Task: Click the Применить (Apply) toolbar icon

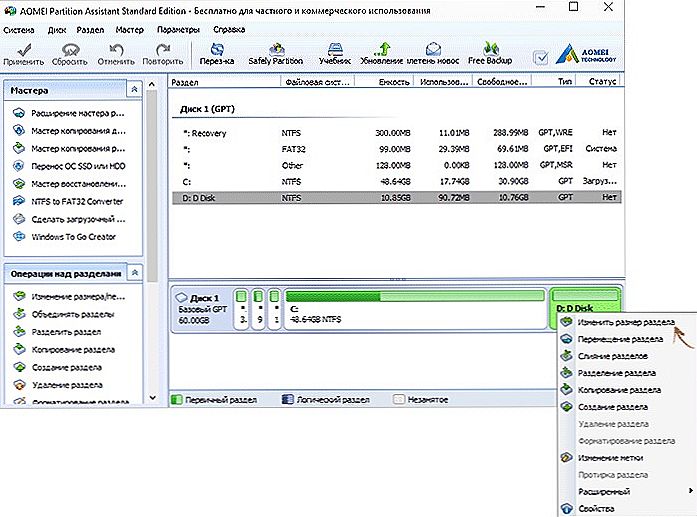Action: [x=24, y=54]
